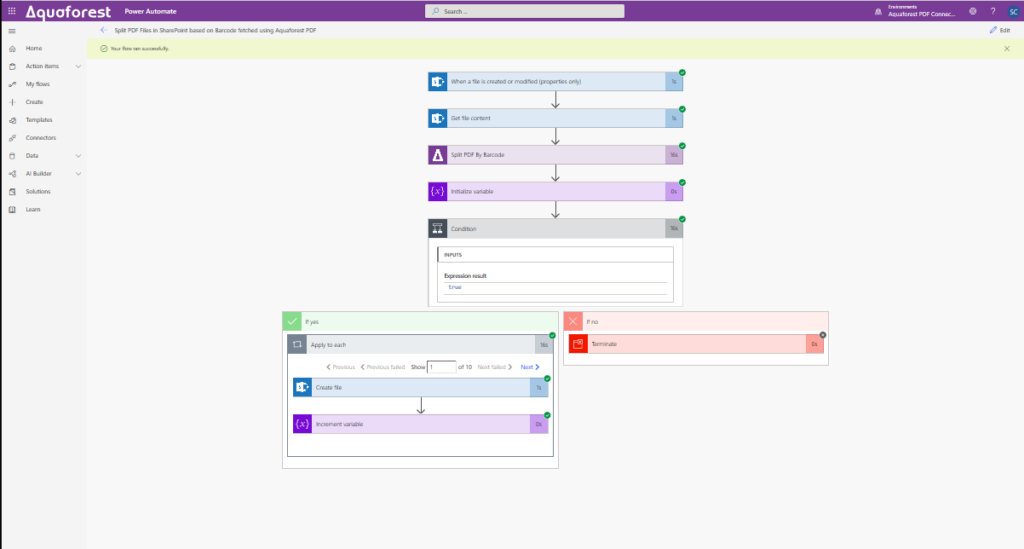The height and width of the screenshot is (549, 1024).
Task: Click the Show iteration number field
Action: point(441,367)
